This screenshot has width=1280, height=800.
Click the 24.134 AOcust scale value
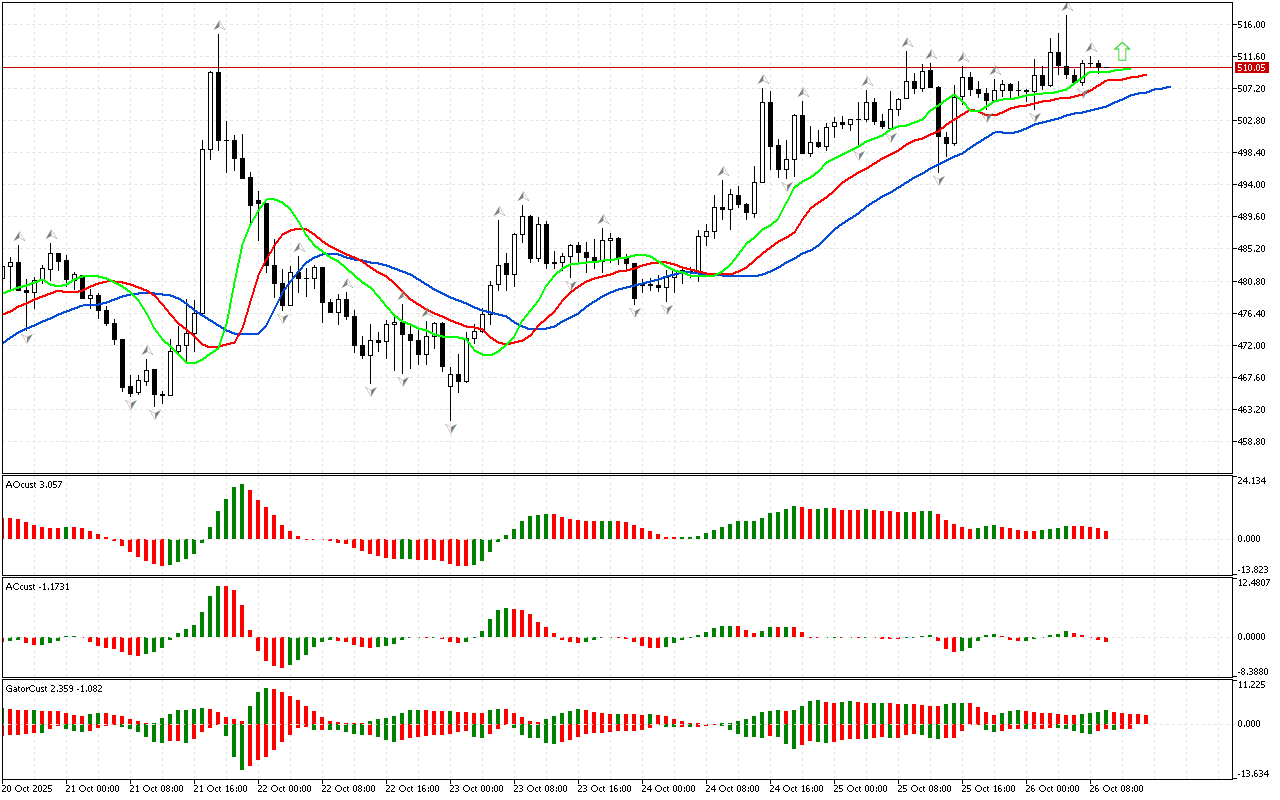click(1253, 481)
